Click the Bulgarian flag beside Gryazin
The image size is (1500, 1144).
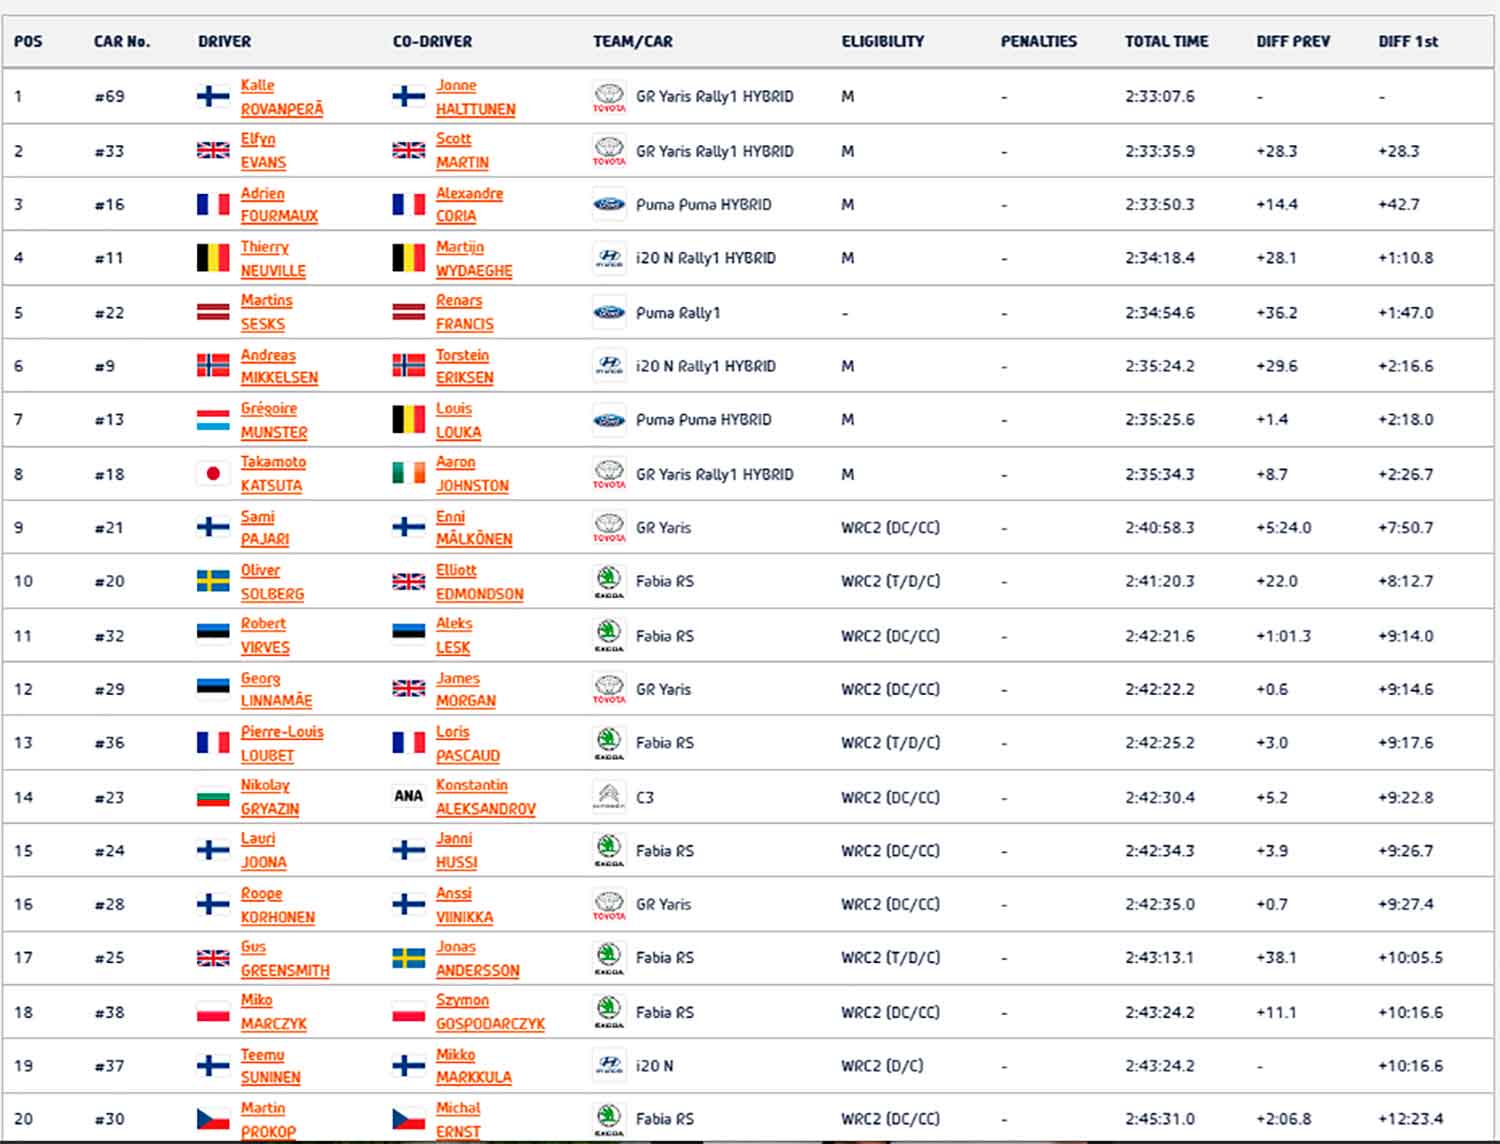(212, 797)
